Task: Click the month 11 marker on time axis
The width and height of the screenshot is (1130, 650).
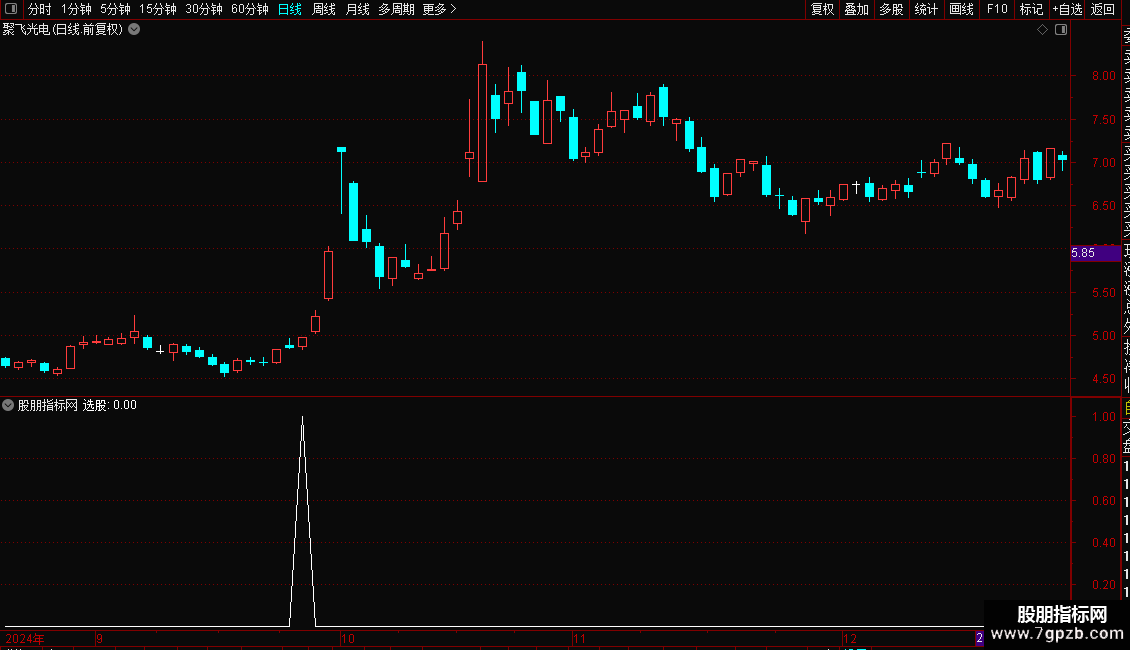Action: 579,638
